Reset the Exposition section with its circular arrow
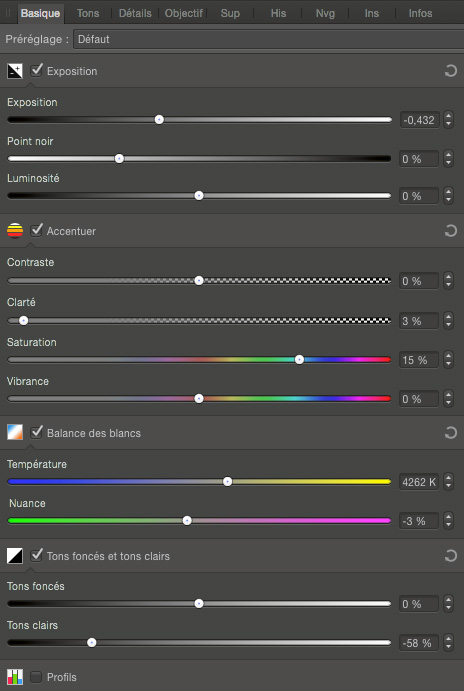Screen dimensions: 464x691 tap(450, 71)
